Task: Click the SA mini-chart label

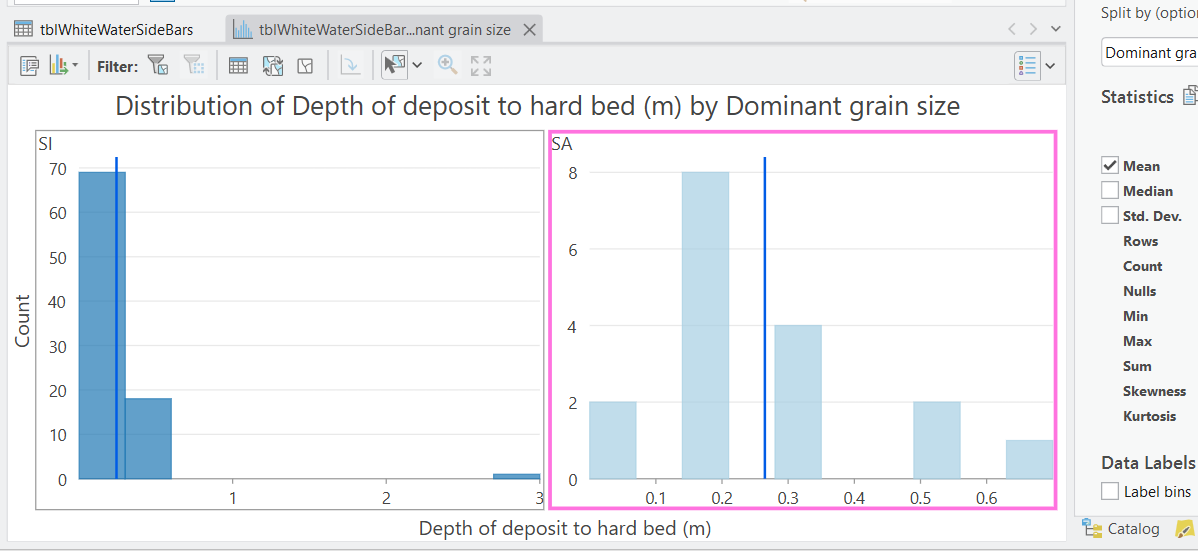Action: click(562, 142)
